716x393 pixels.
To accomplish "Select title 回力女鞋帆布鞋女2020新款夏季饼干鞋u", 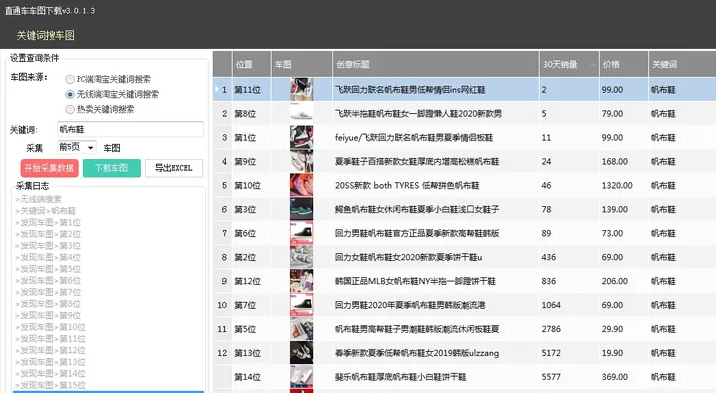I will point(408,257).
